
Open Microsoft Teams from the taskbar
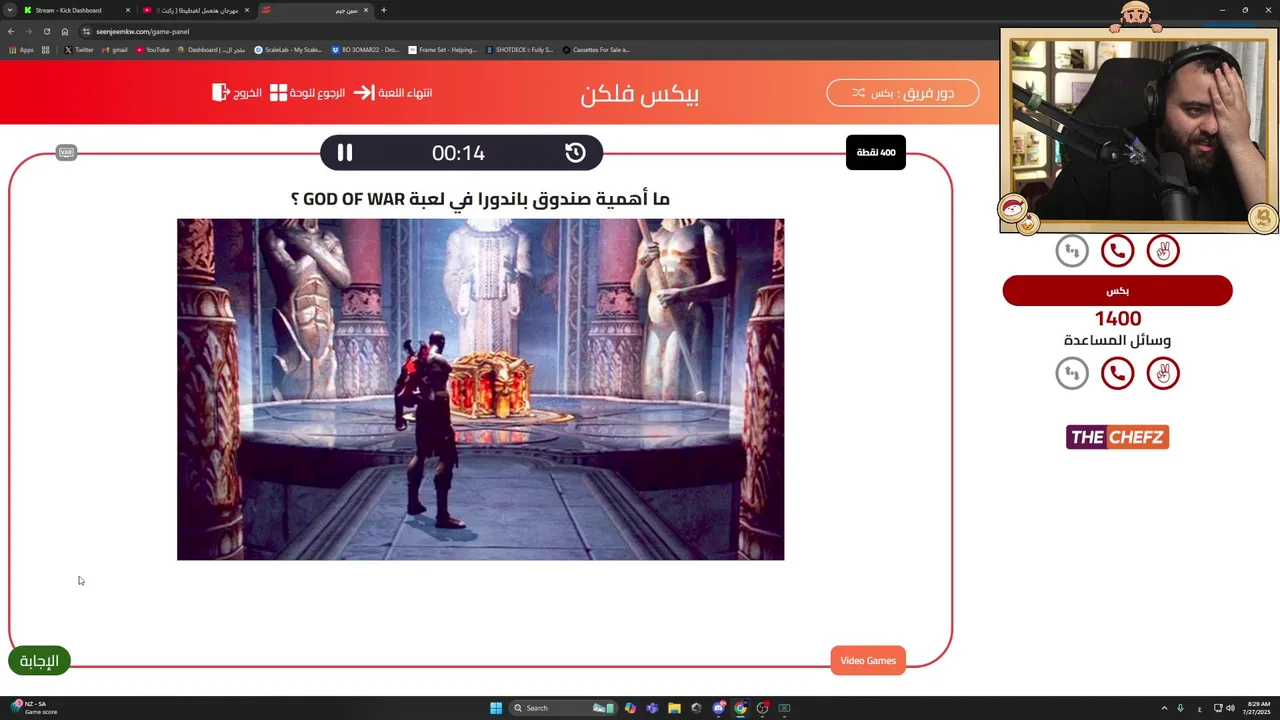pos(652,708)
